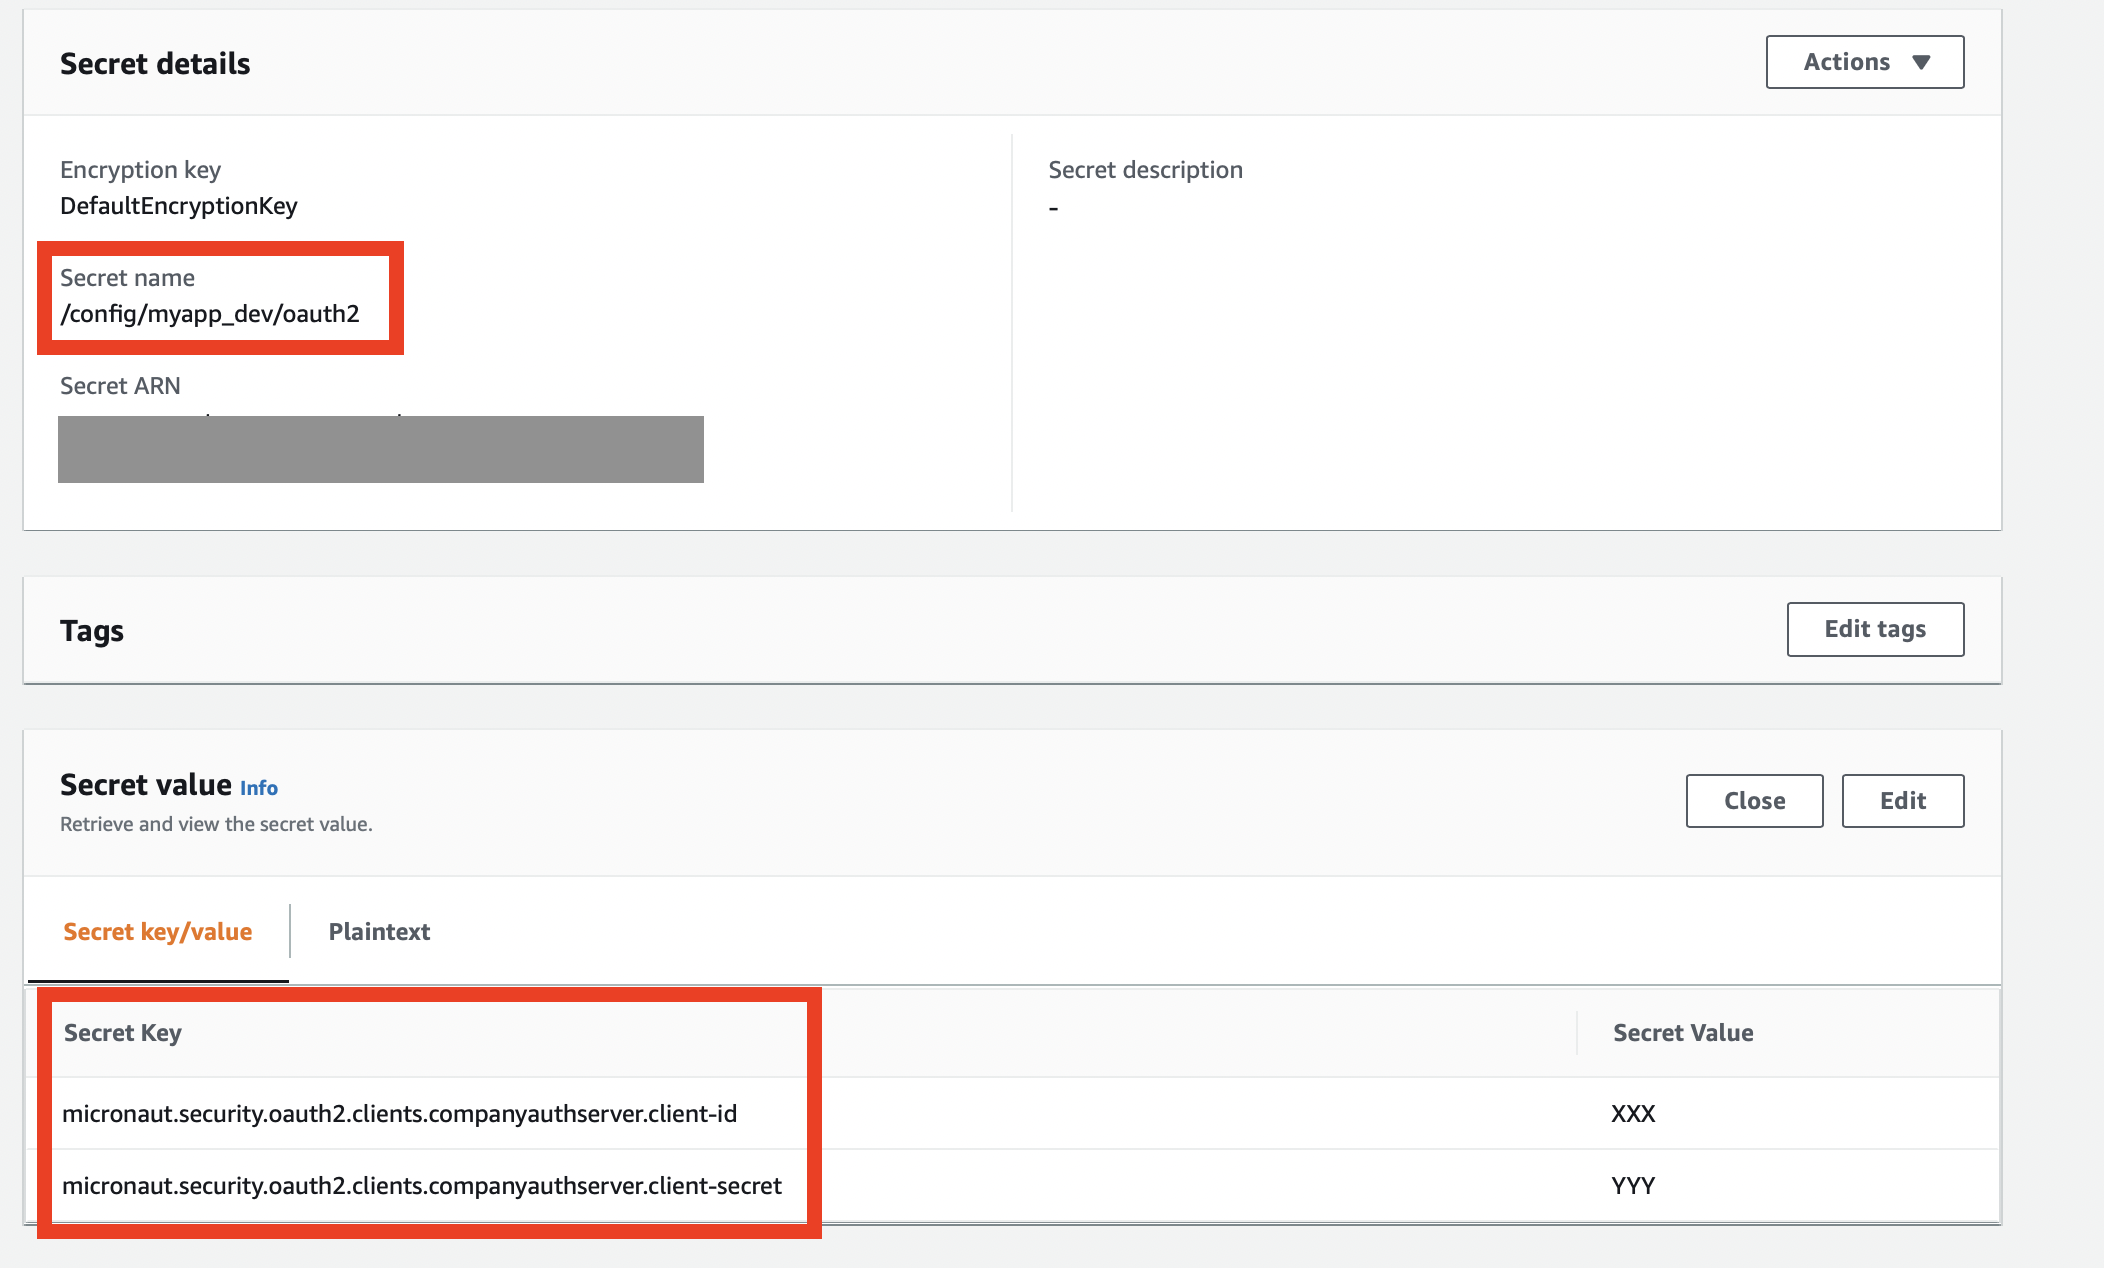Screen dimensions: 2104x1268
Task: Click the Secret details heading
Action: click(155, 63)
